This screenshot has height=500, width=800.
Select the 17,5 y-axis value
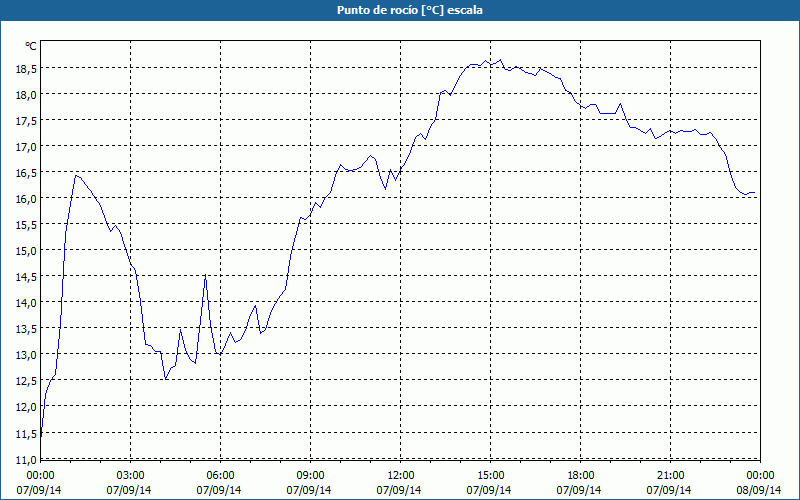[26, 120]
